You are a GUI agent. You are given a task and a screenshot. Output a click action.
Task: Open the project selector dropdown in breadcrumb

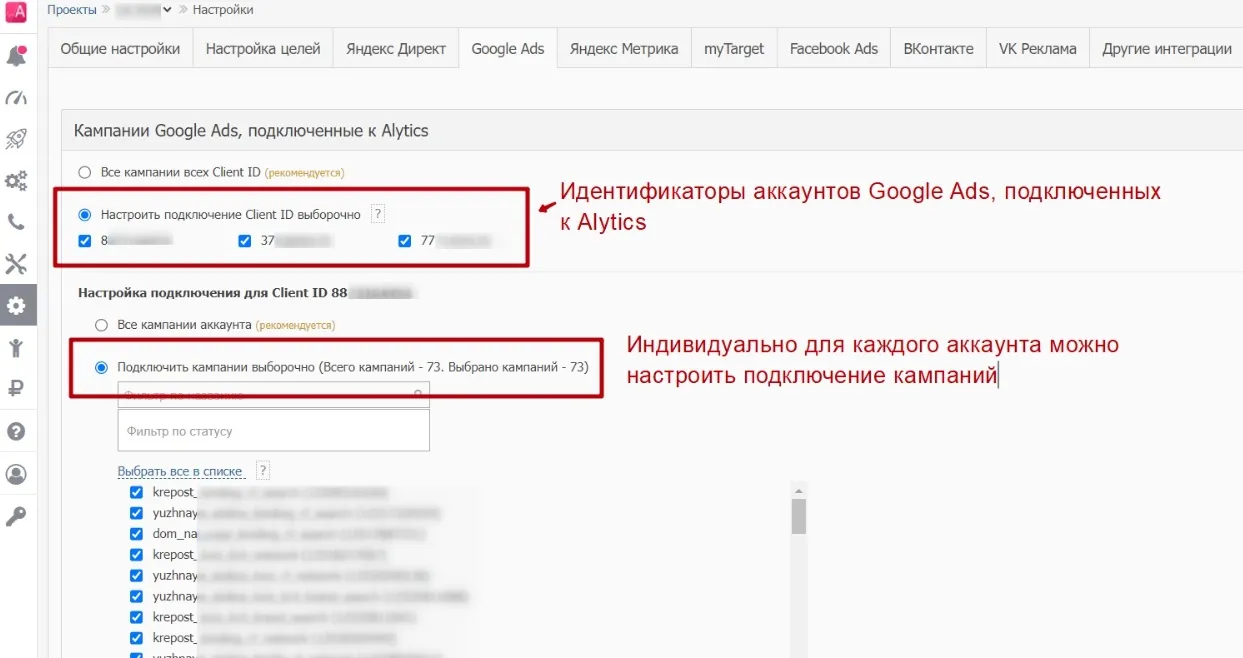[144, 10]
